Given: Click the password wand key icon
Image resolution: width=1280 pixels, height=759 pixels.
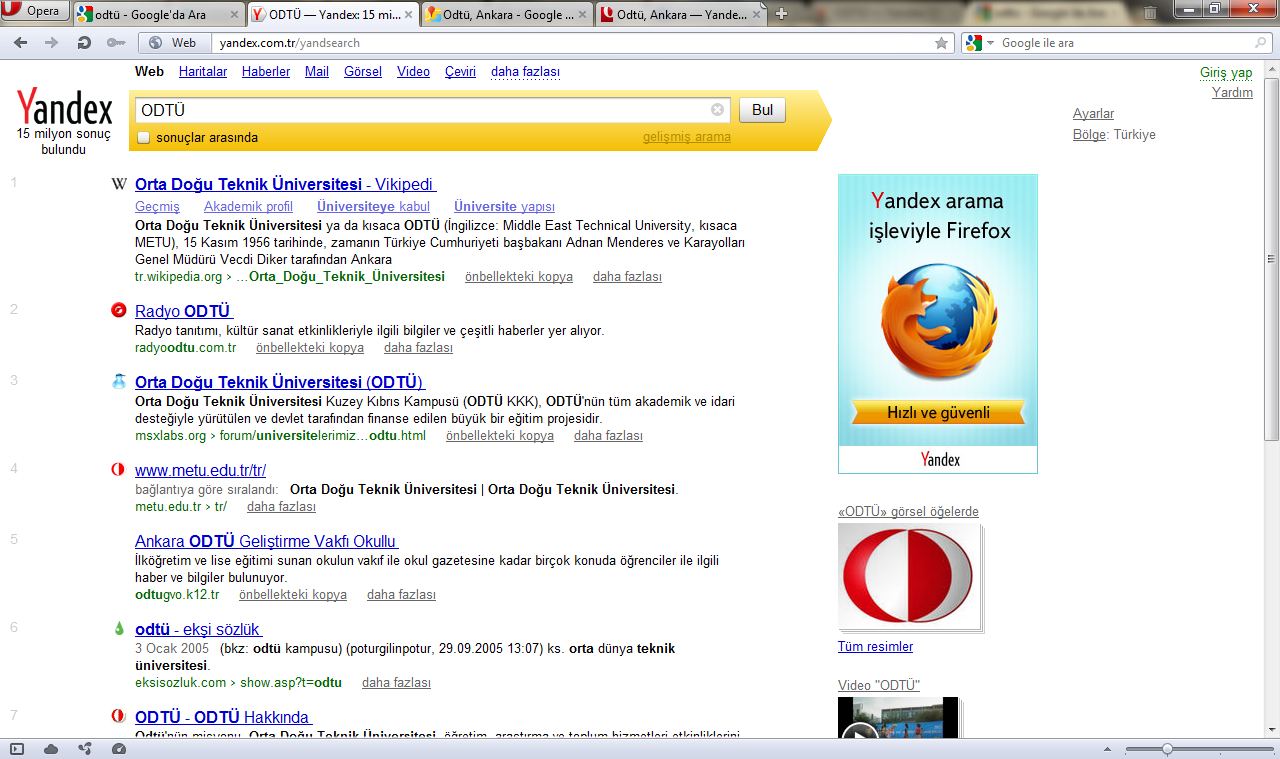Looking at the screenshot, I should (115, 43).
